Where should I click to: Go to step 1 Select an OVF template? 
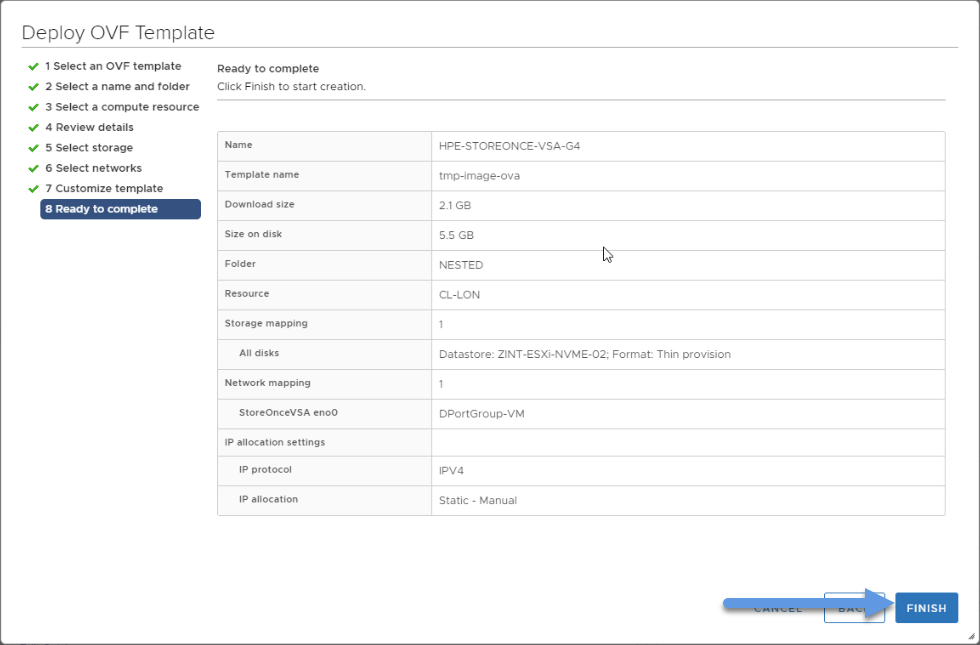pos(113,66)
